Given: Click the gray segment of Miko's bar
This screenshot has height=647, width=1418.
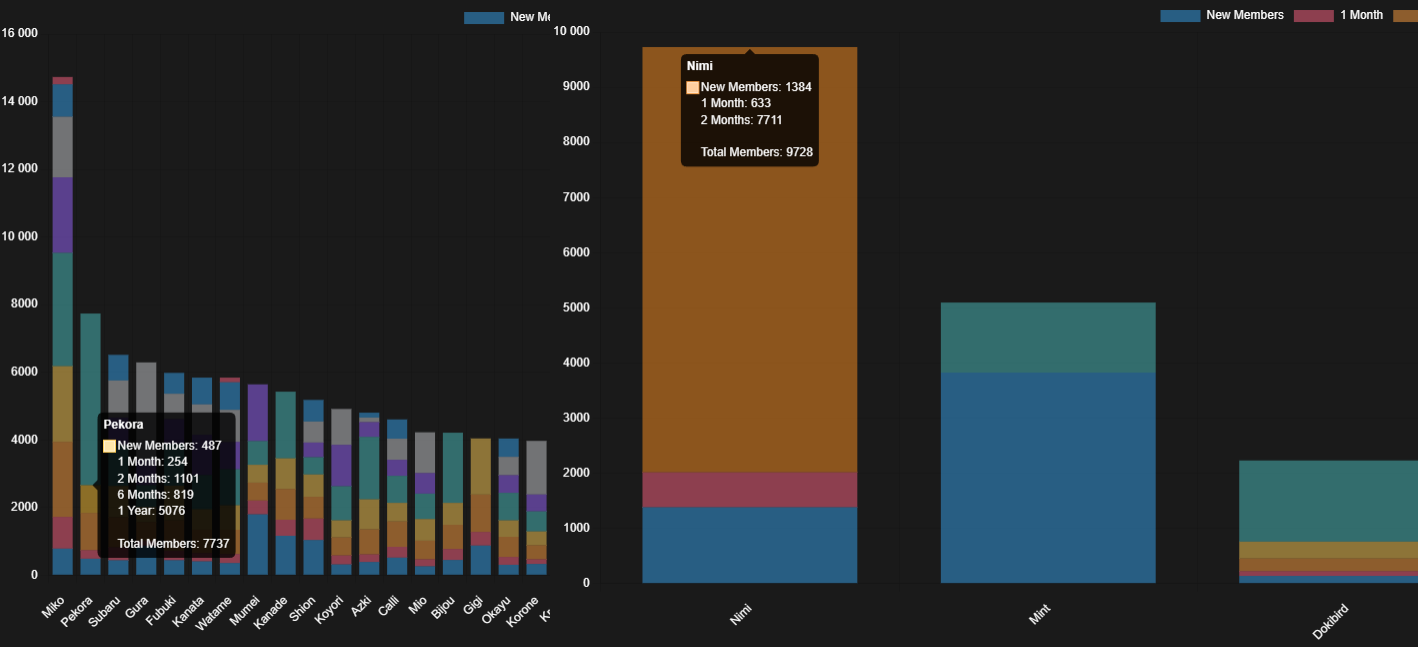Looking at the screenshot, I should [62, 147].
